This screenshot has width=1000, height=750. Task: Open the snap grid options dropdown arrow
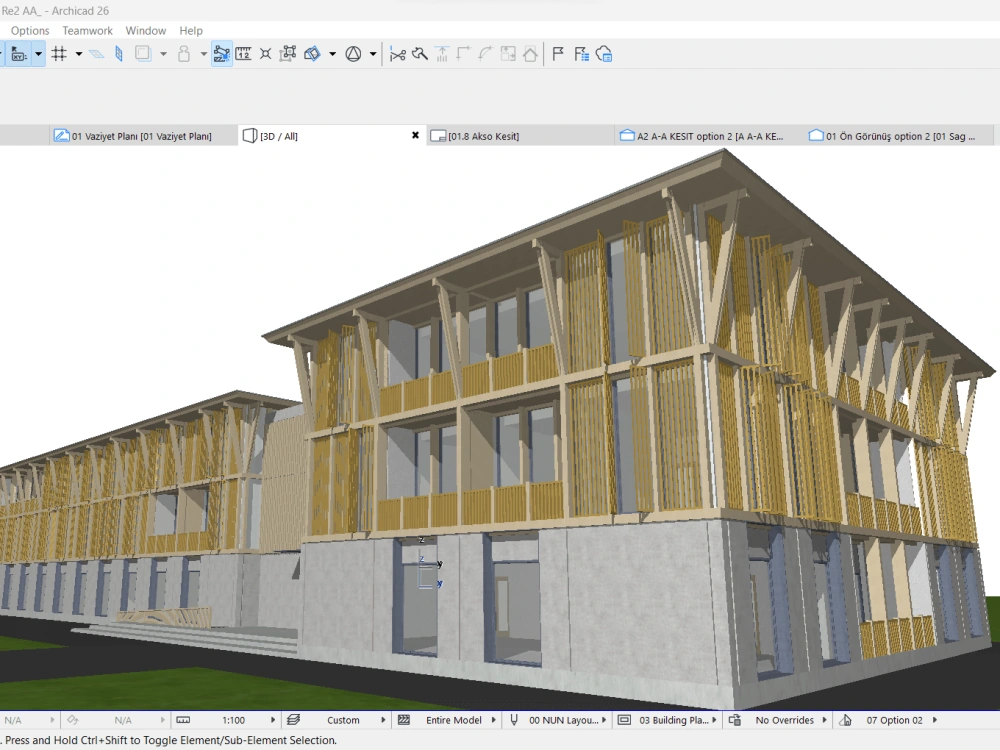tap(77, 54)
